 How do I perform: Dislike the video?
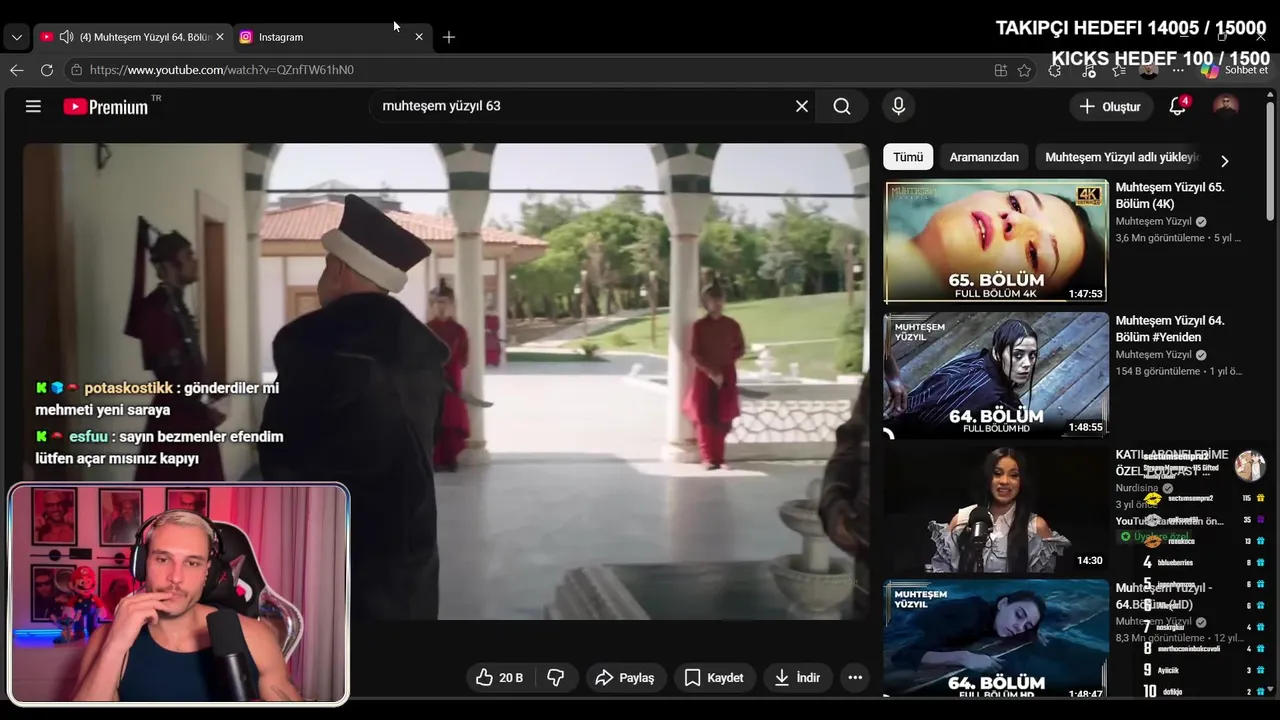[x=556, y=677]
